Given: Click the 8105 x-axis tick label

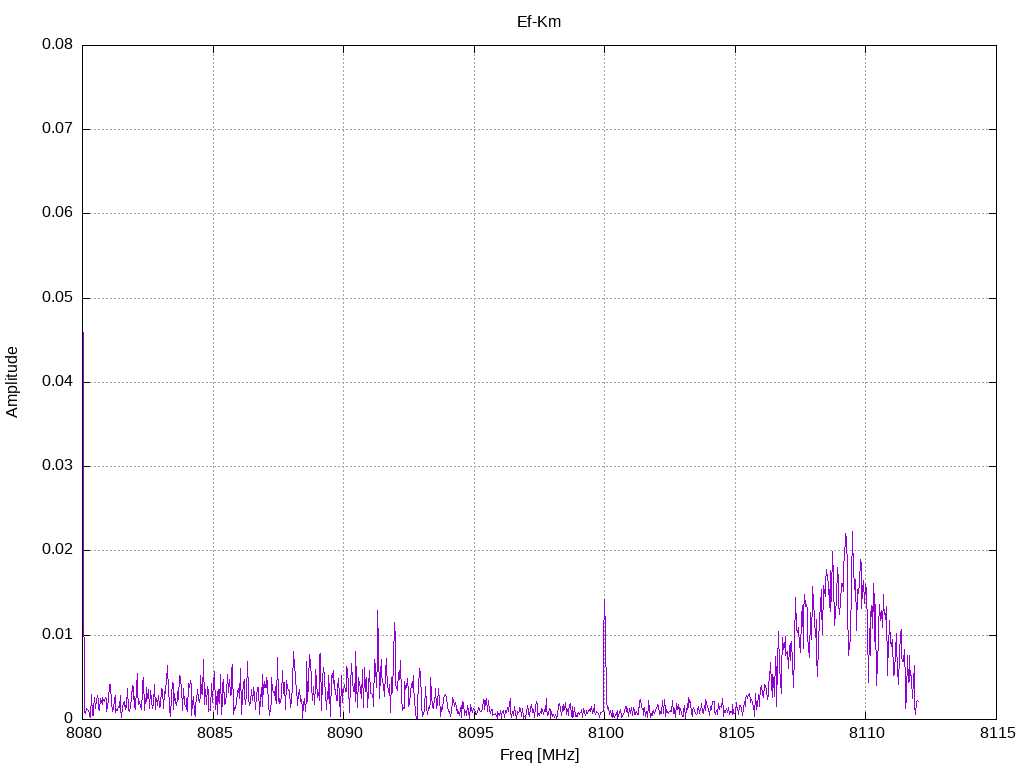Looking at the screenshot, I should point(735,733).
